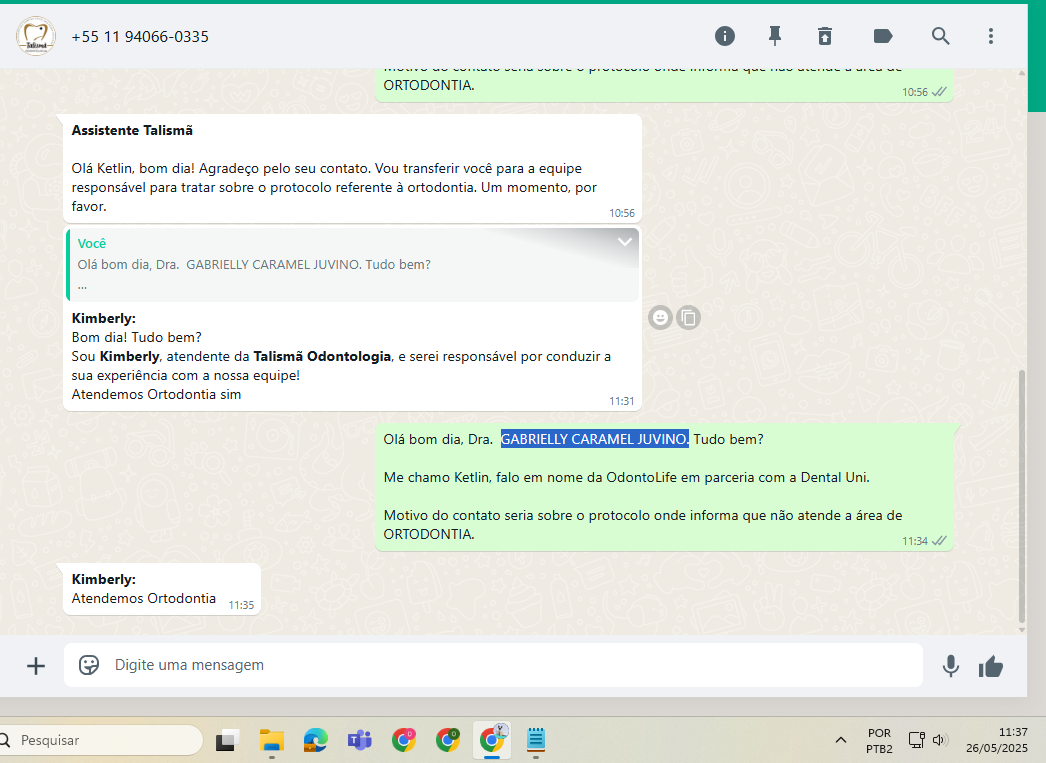
Task: Click 'Talismã Odontologia' bold text in message
Action: point(322,356)
